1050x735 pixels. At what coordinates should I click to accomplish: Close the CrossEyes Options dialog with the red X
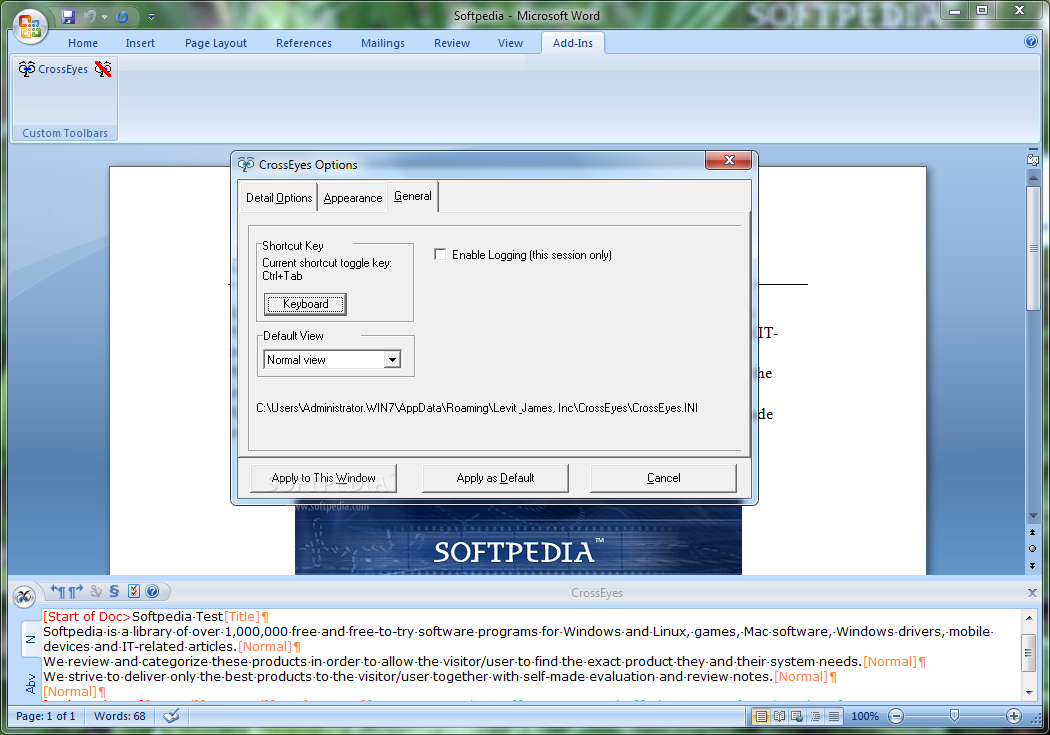(729, 161)
